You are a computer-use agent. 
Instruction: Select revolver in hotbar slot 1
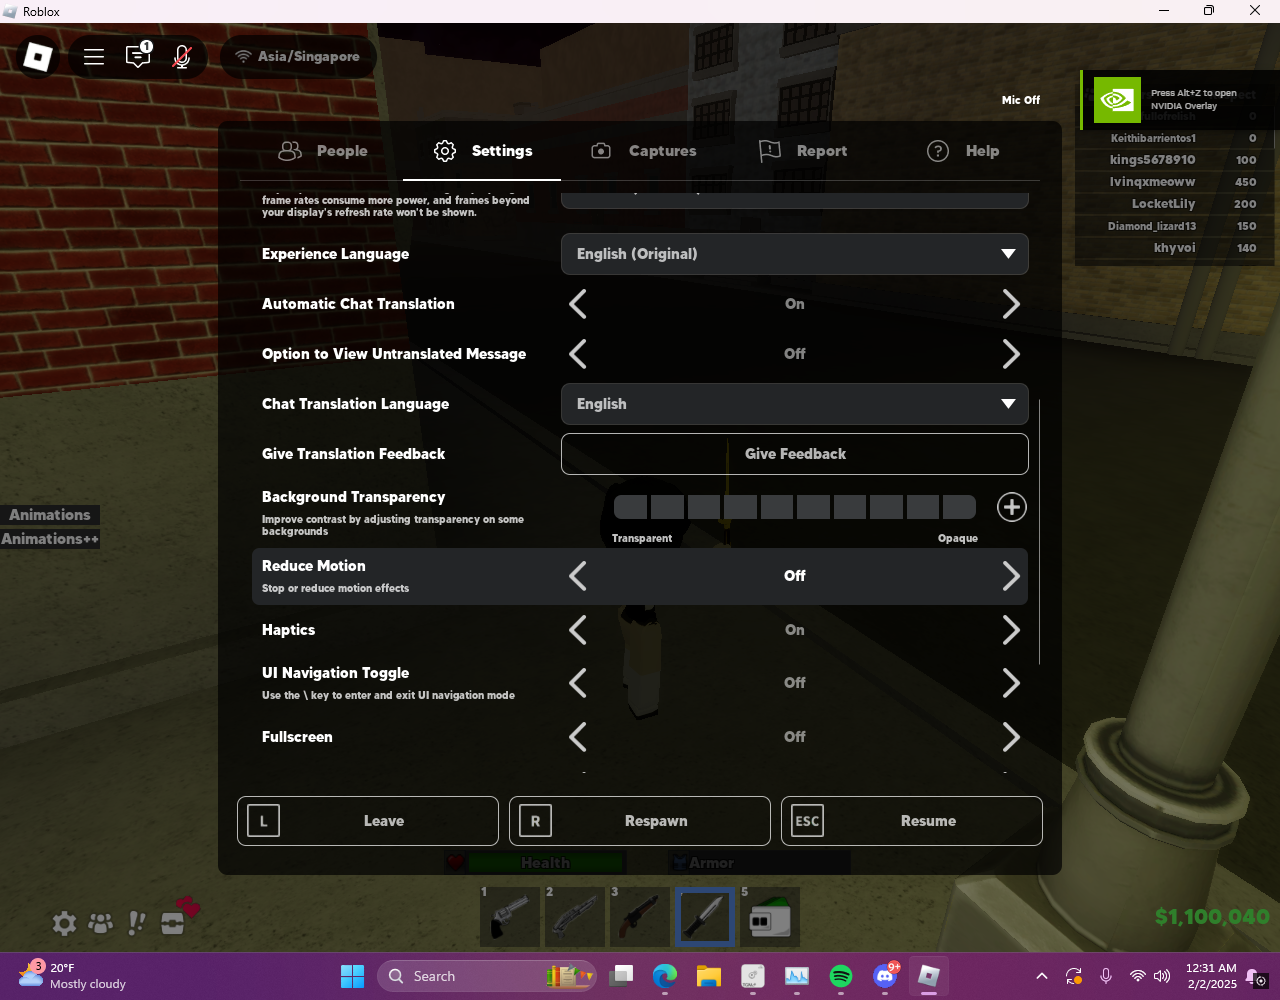[510, 916]
